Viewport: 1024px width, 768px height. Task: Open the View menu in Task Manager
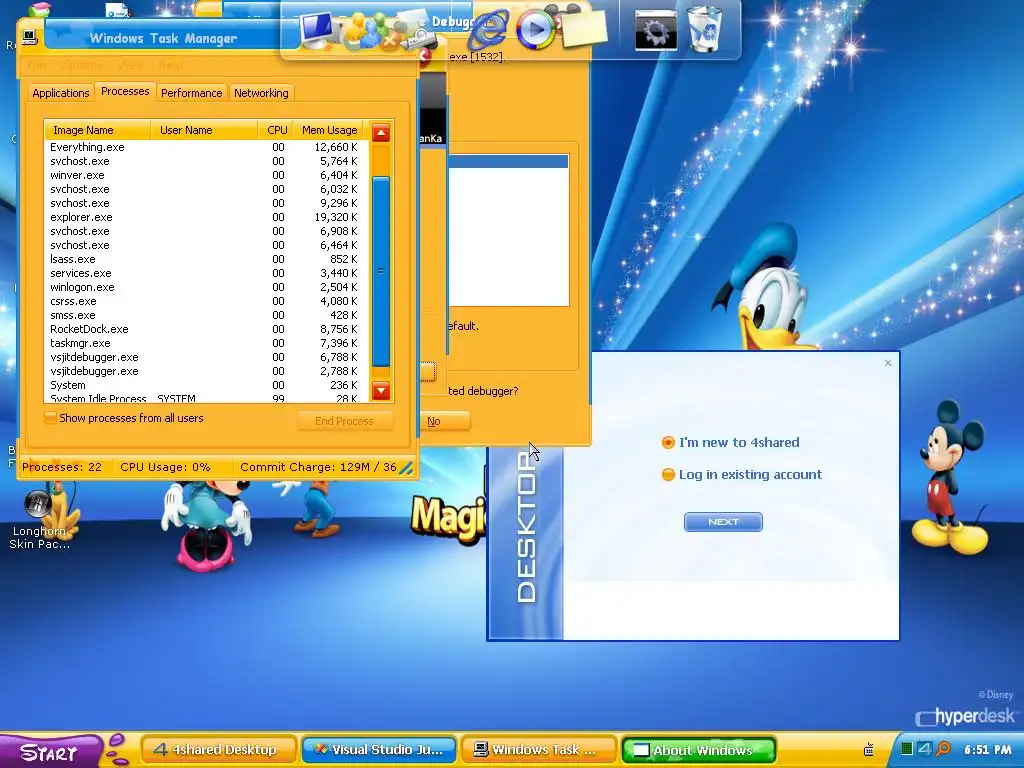tap(130, 65)
